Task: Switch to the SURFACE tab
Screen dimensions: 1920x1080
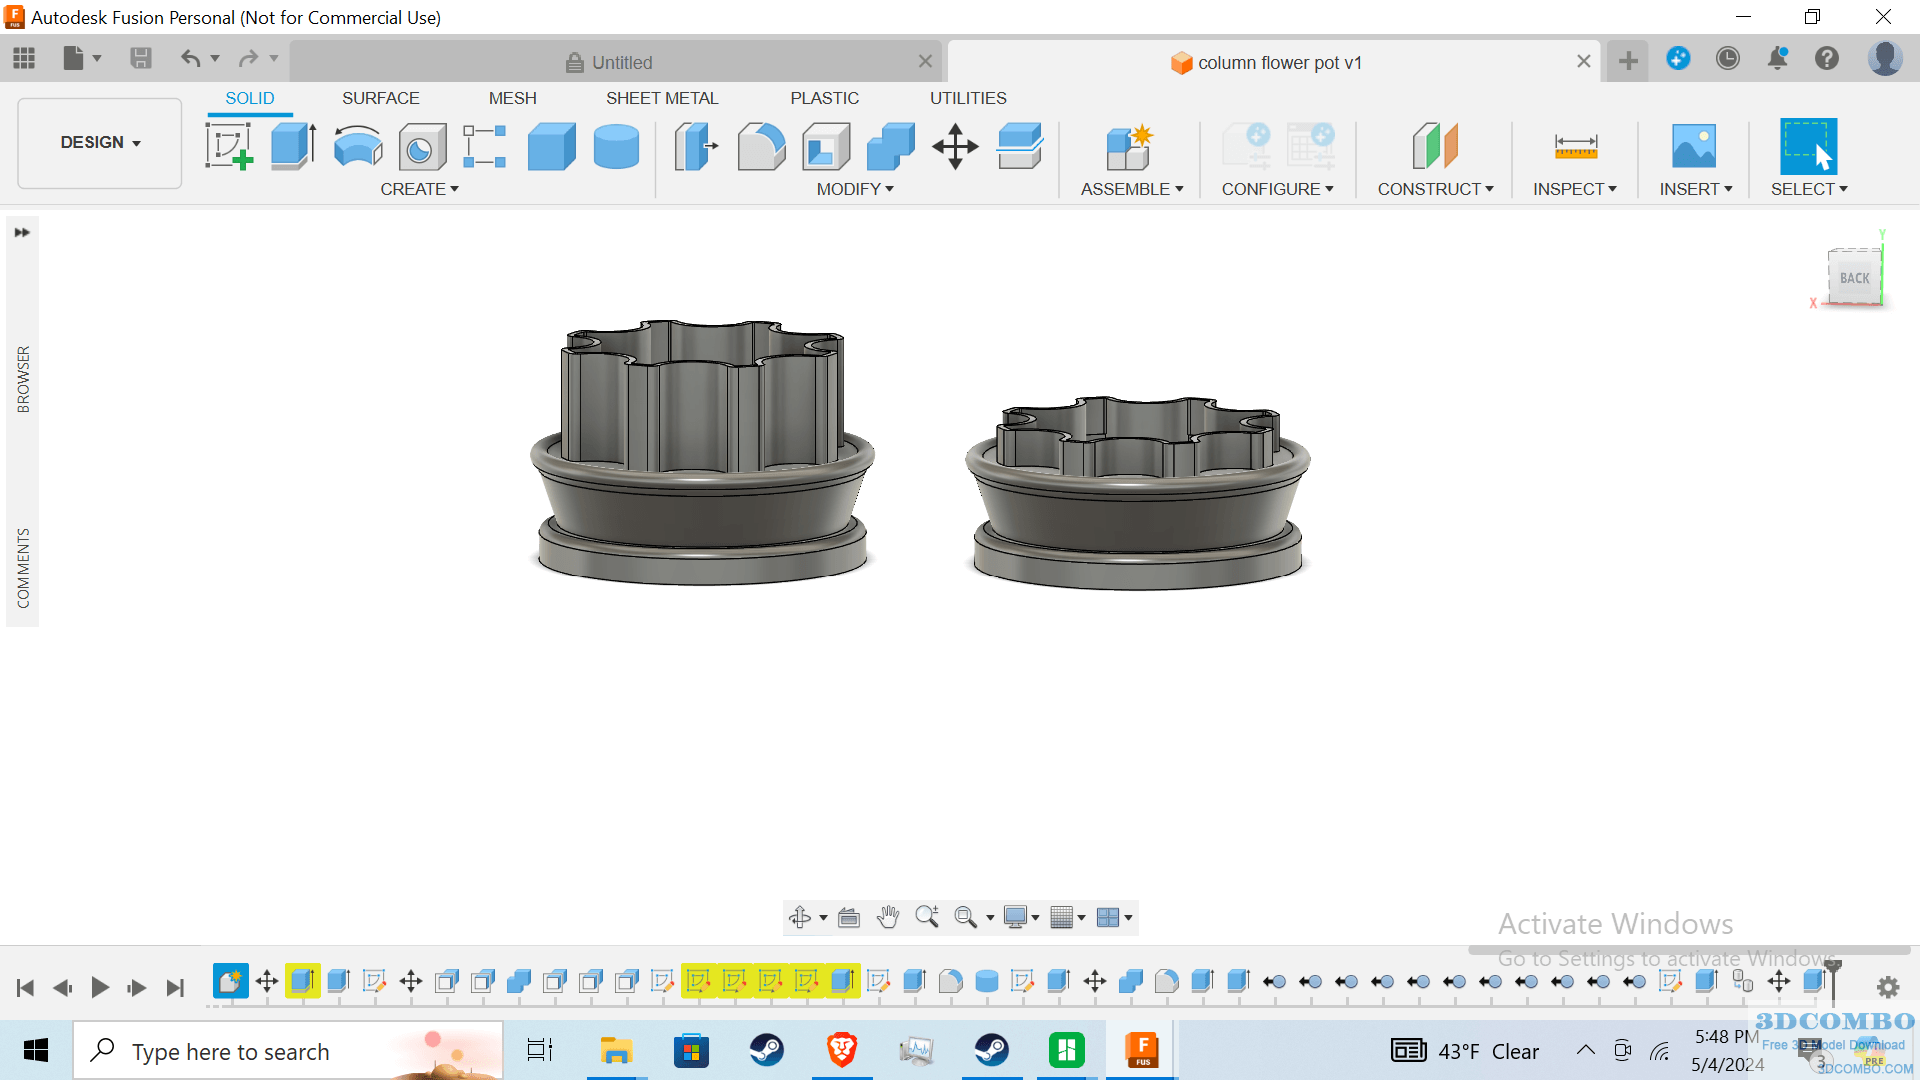Action: (380, 97)
